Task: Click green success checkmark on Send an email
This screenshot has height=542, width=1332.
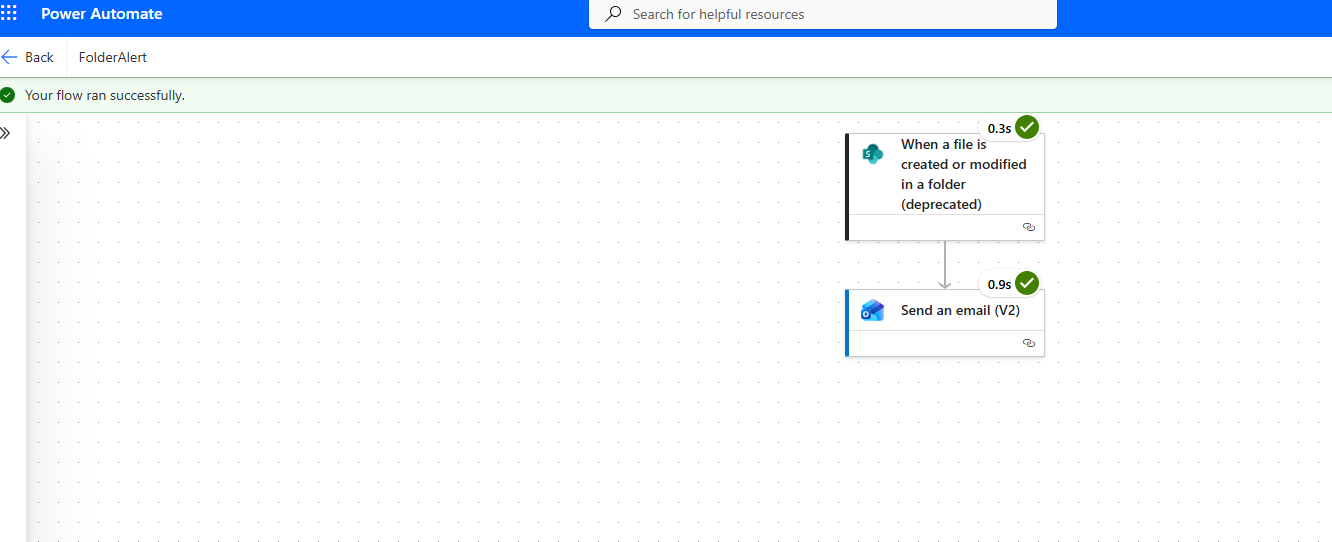Action: 1027,283
